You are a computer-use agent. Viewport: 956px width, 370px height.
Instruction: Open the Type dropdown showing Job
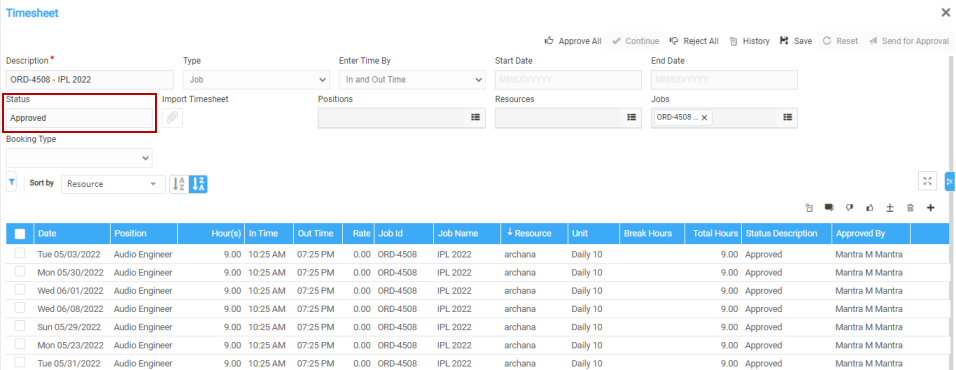click(x=256, y=80)
